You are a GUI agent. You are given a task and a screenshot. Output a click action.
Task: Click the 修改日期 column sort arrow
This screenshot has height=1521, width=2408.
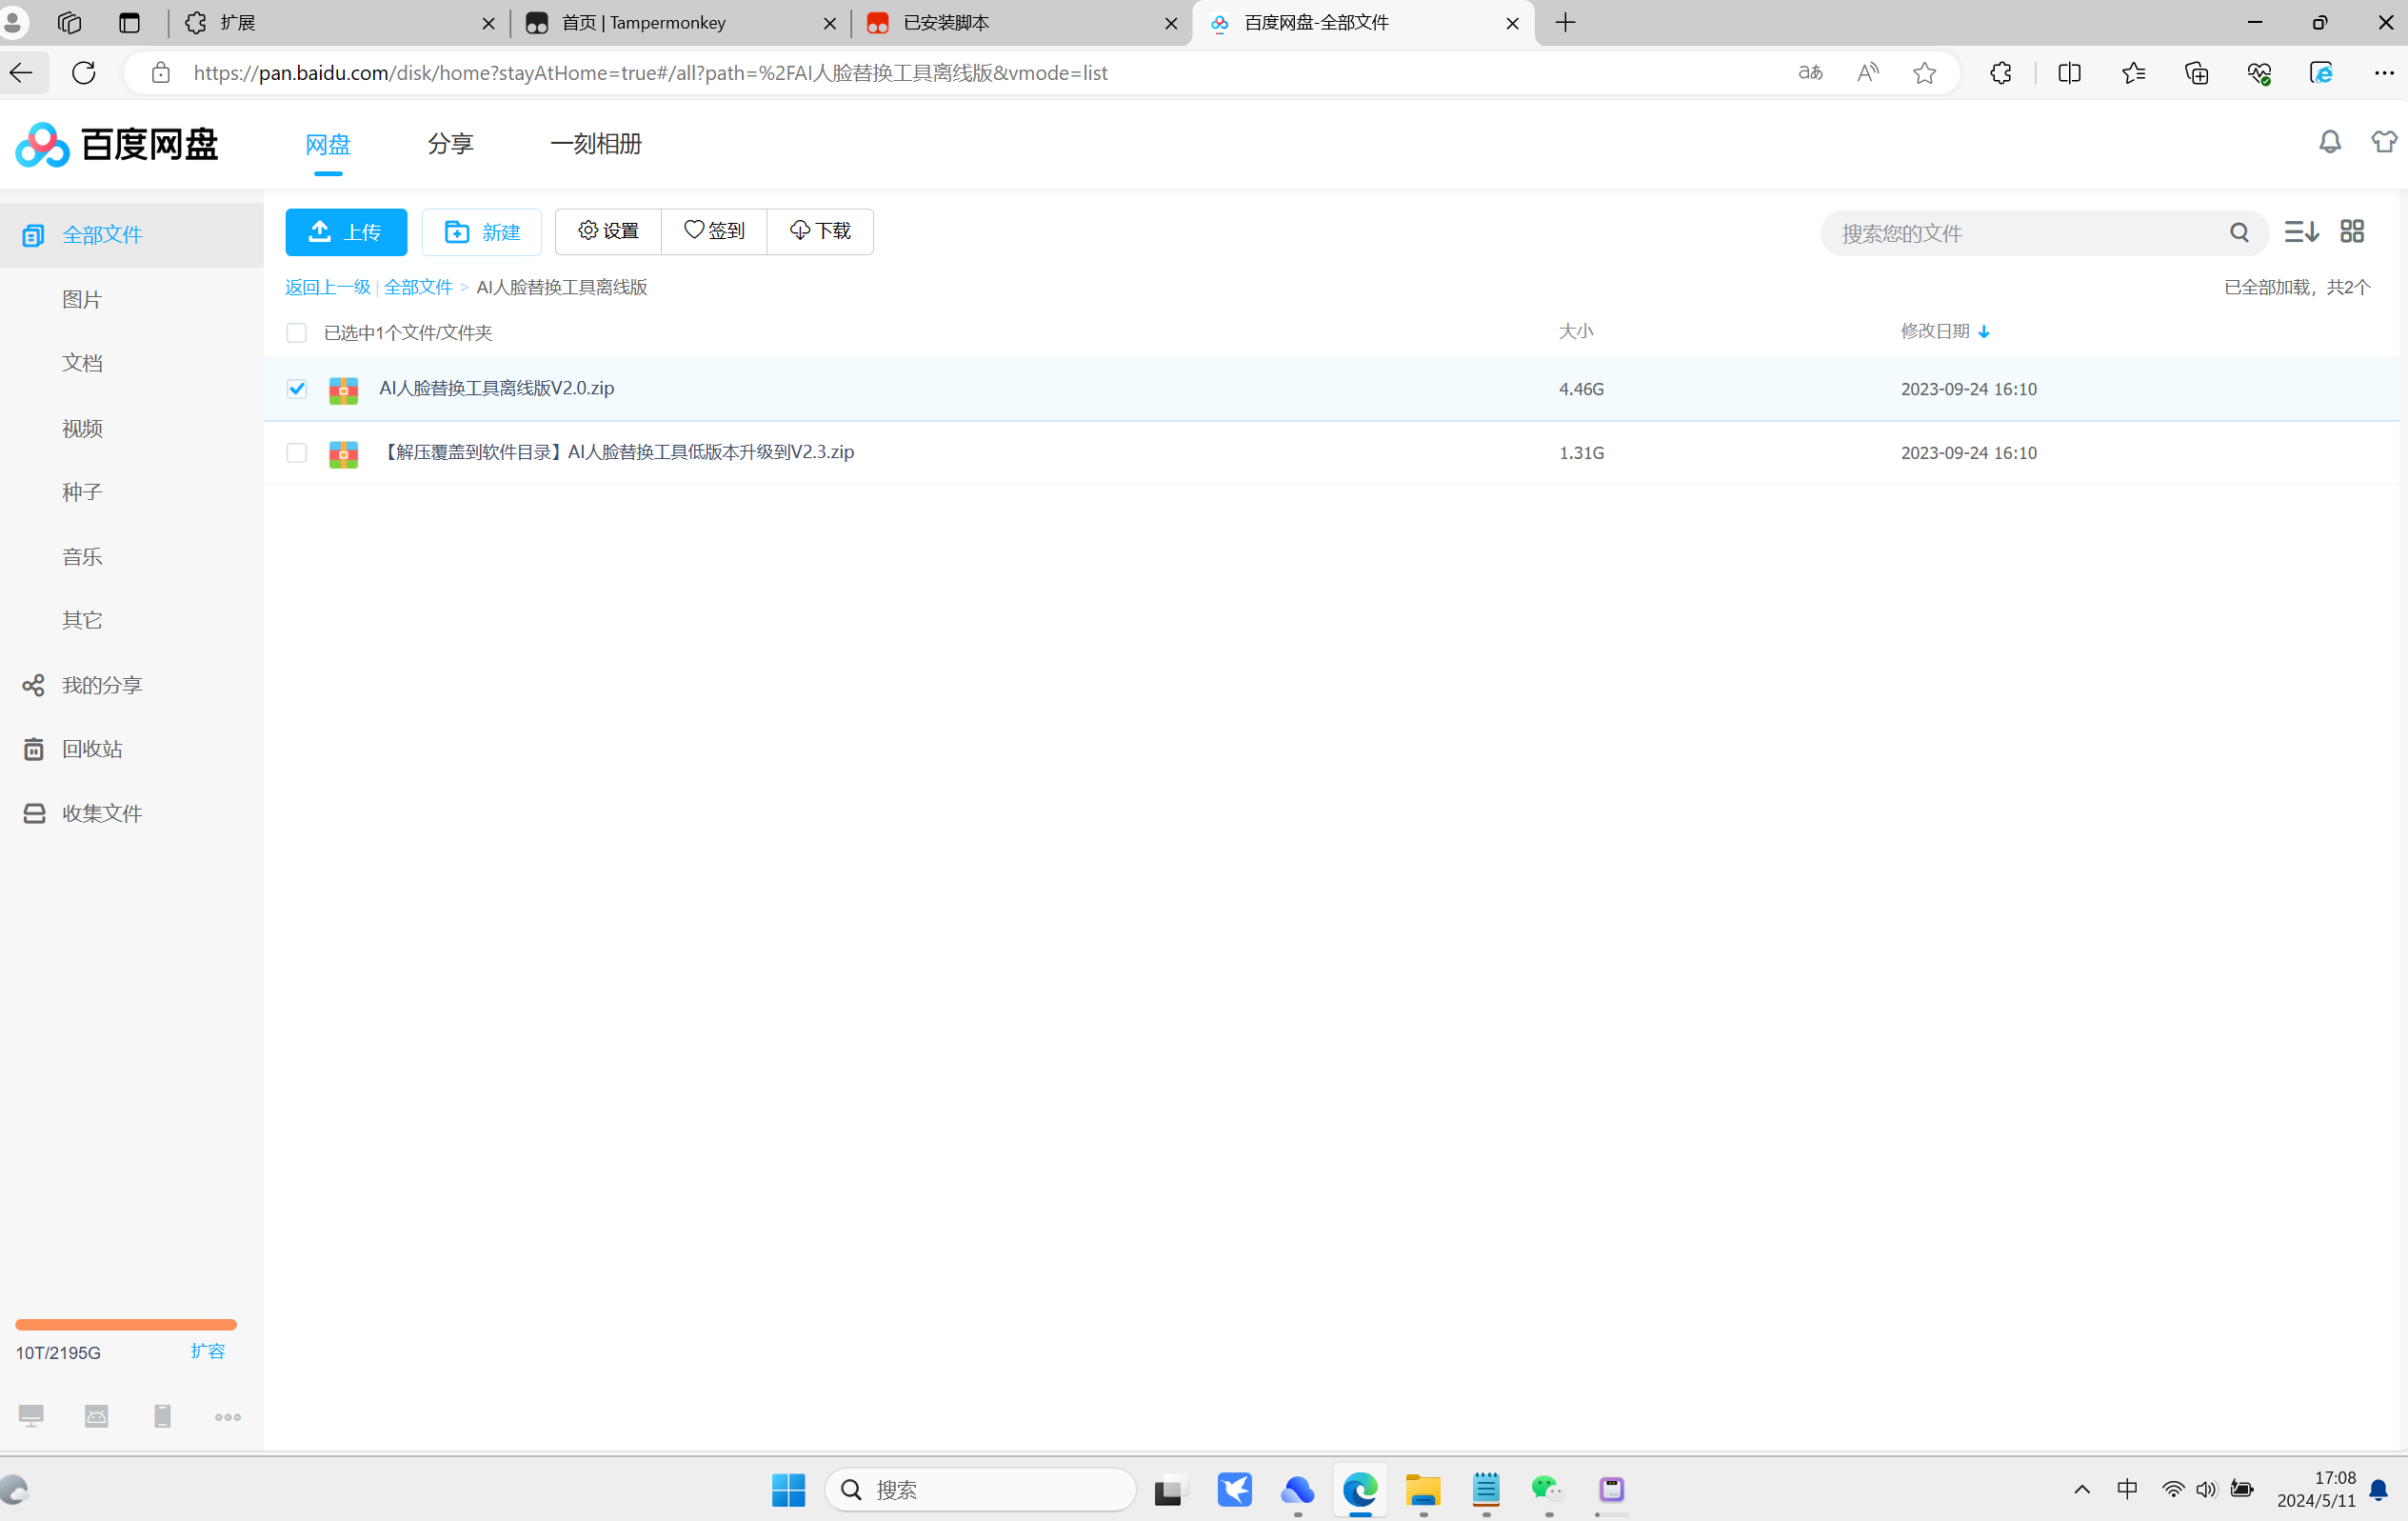click(1984, 332)
